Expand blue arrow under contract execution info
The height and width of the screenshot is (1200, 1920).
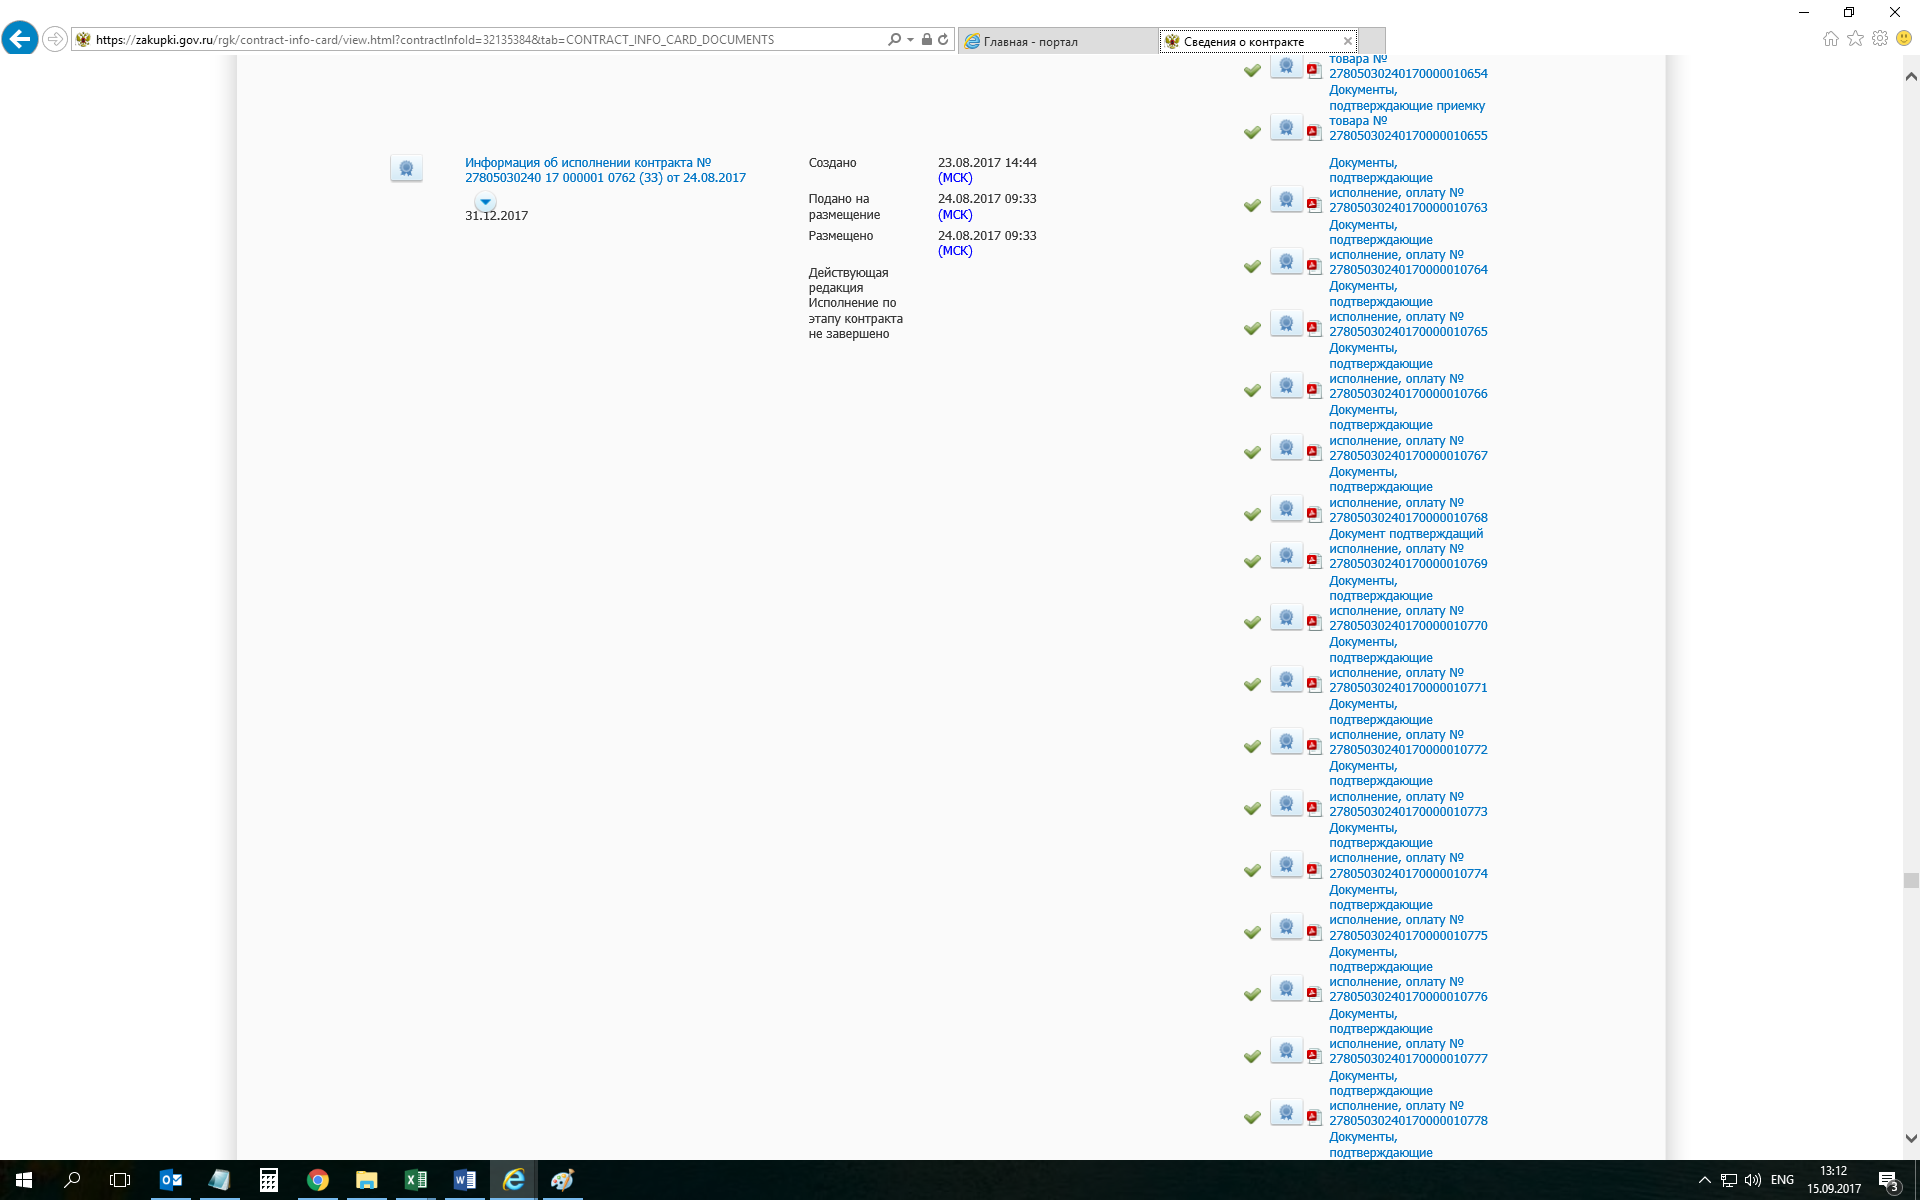pyautogui.click(x=485, y=202)
